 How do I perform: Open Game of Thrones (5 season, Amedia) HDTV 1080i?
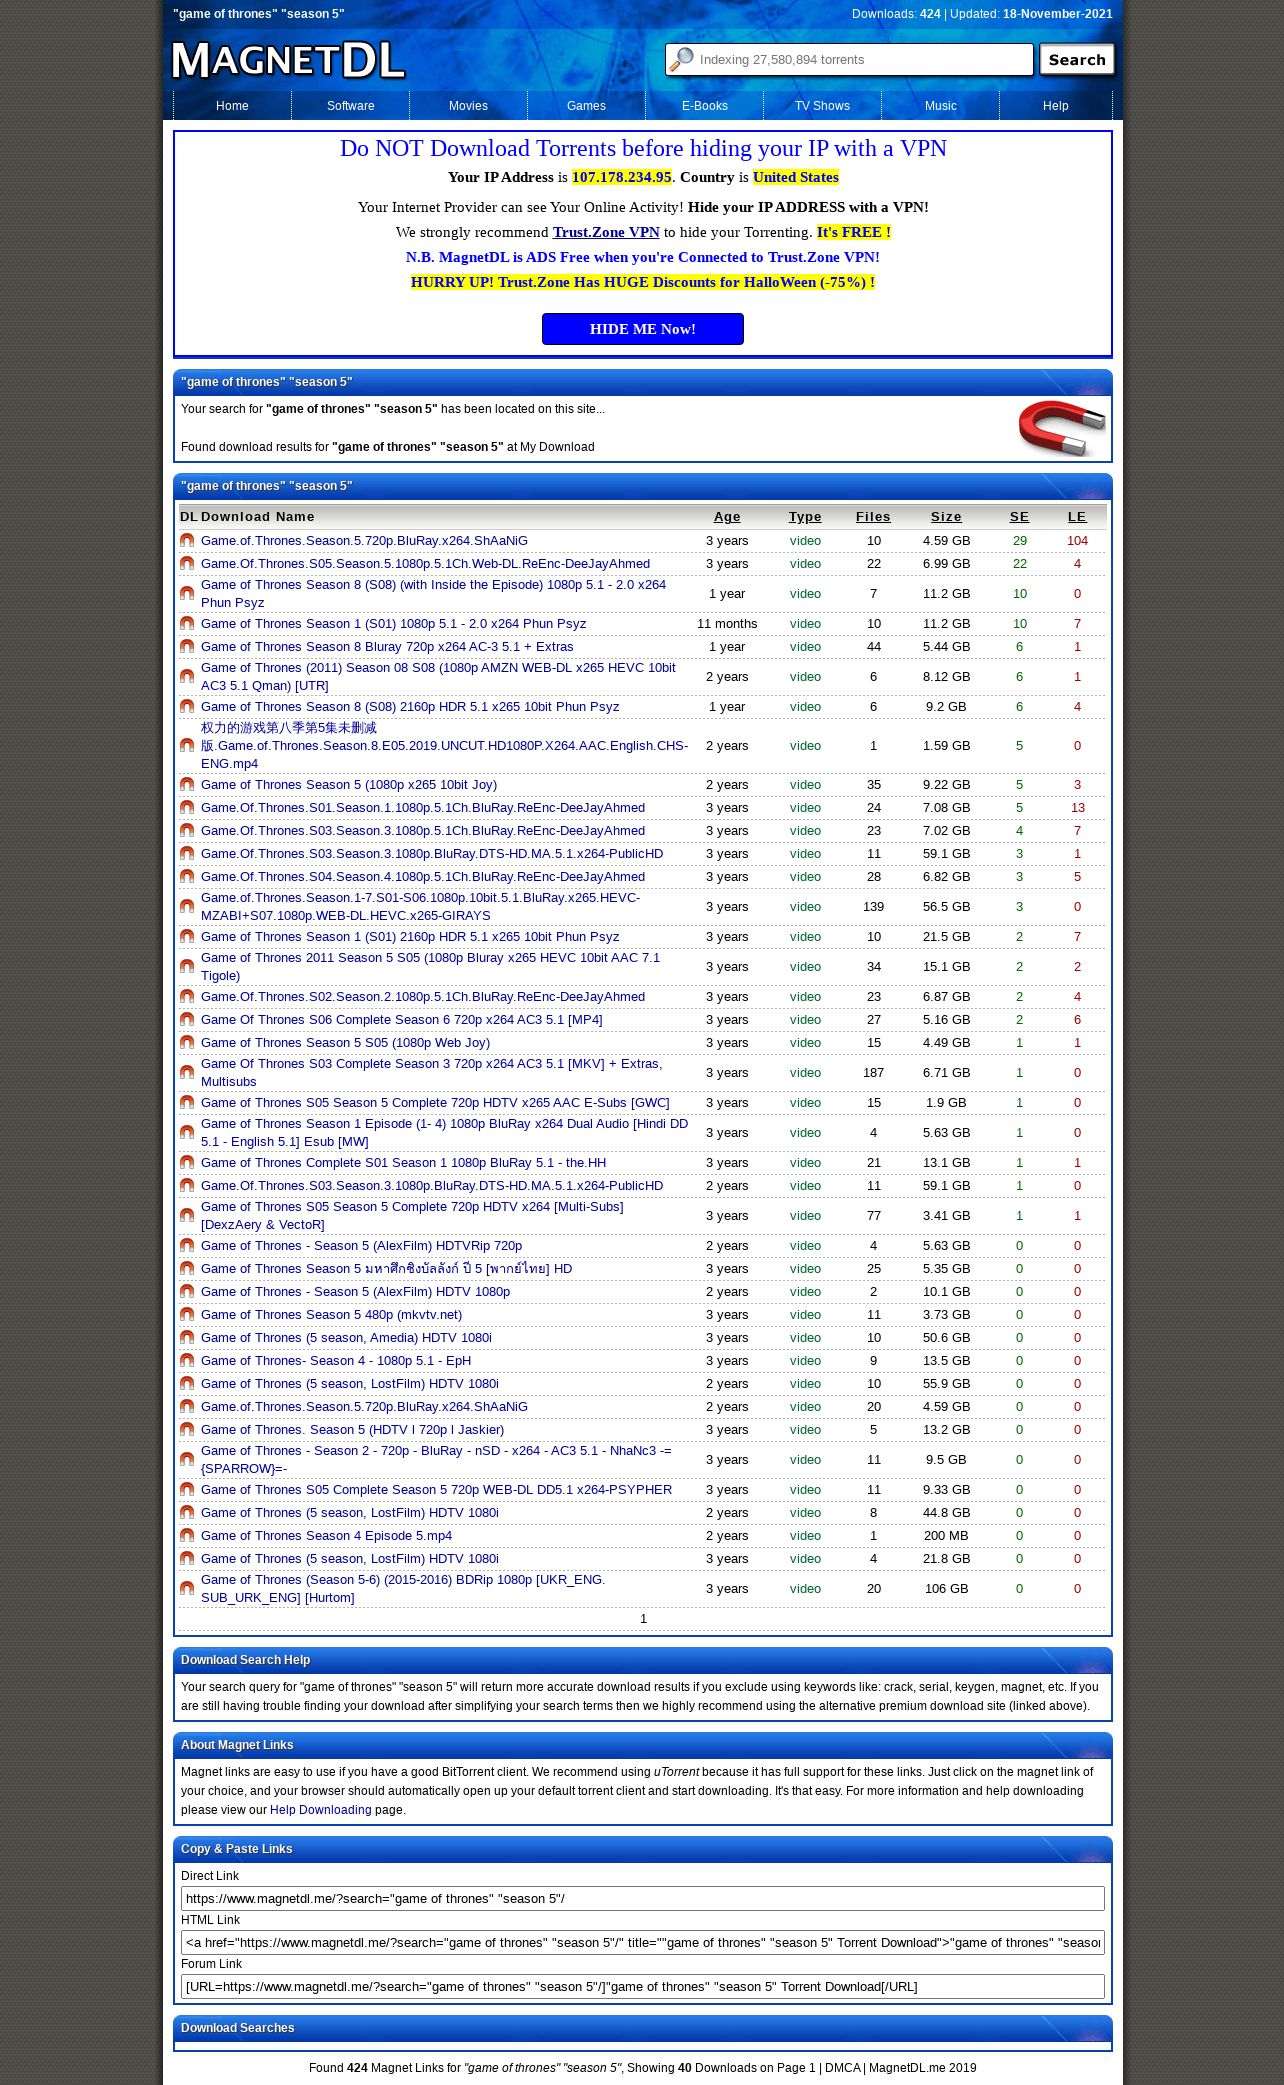tap(346, 1338)
